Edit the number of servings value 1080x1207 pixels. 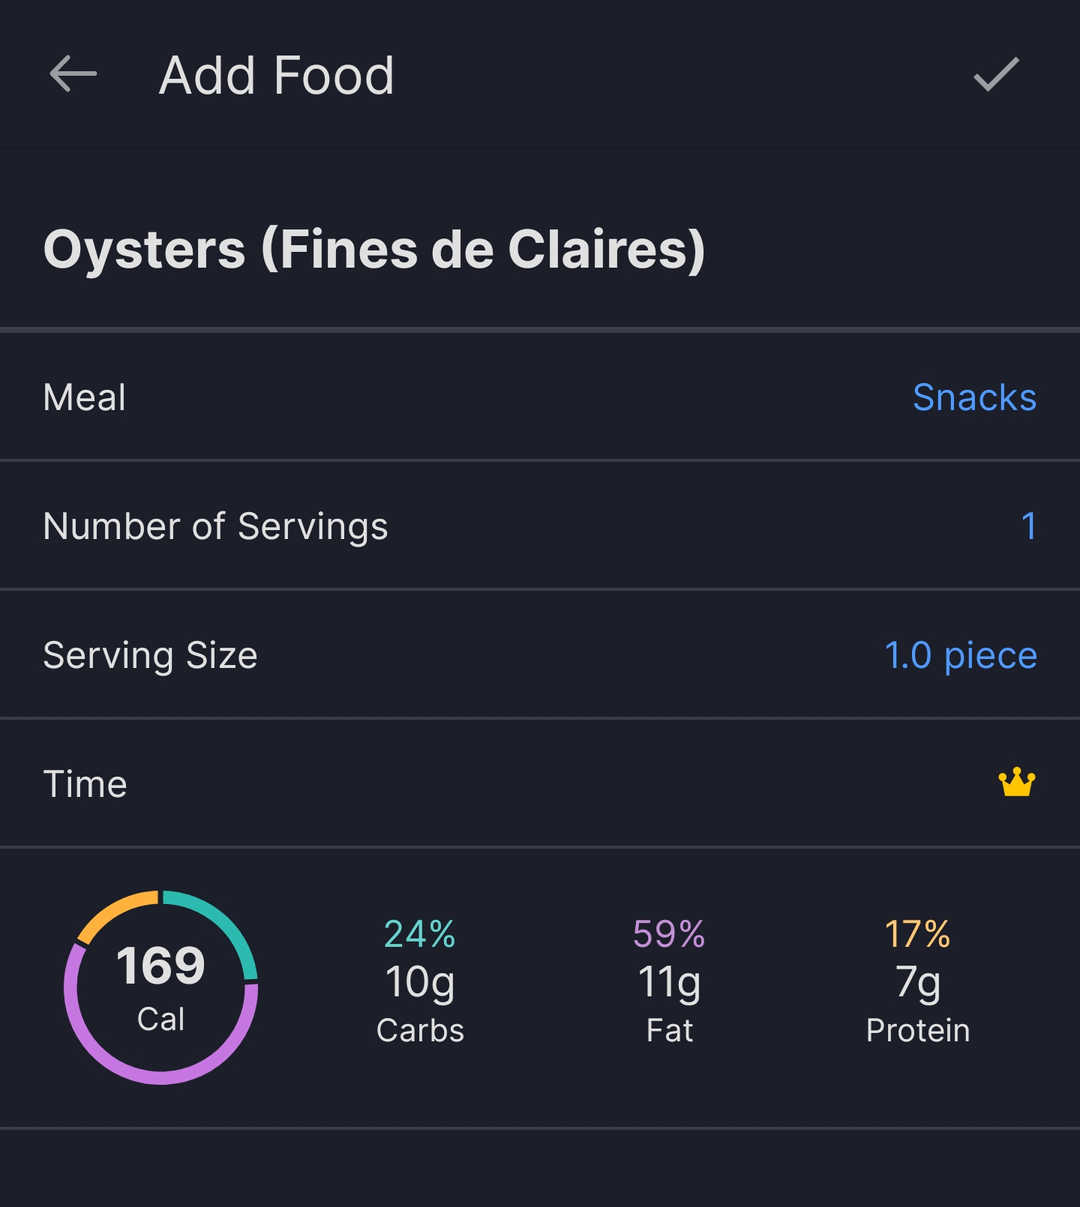(x=1028, y=526)
